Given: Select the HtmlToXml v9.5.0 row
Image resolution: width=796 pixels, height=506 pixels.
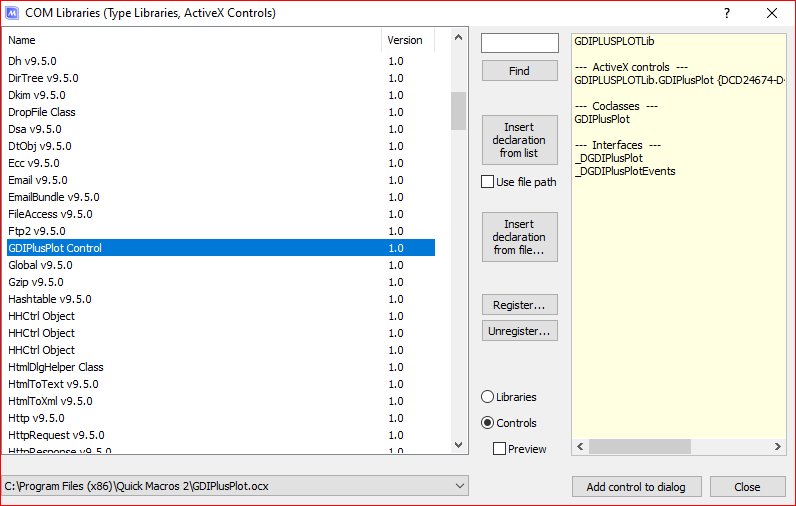Looking at the screenshot, I should pyautogui.click(x=221, y=401).
